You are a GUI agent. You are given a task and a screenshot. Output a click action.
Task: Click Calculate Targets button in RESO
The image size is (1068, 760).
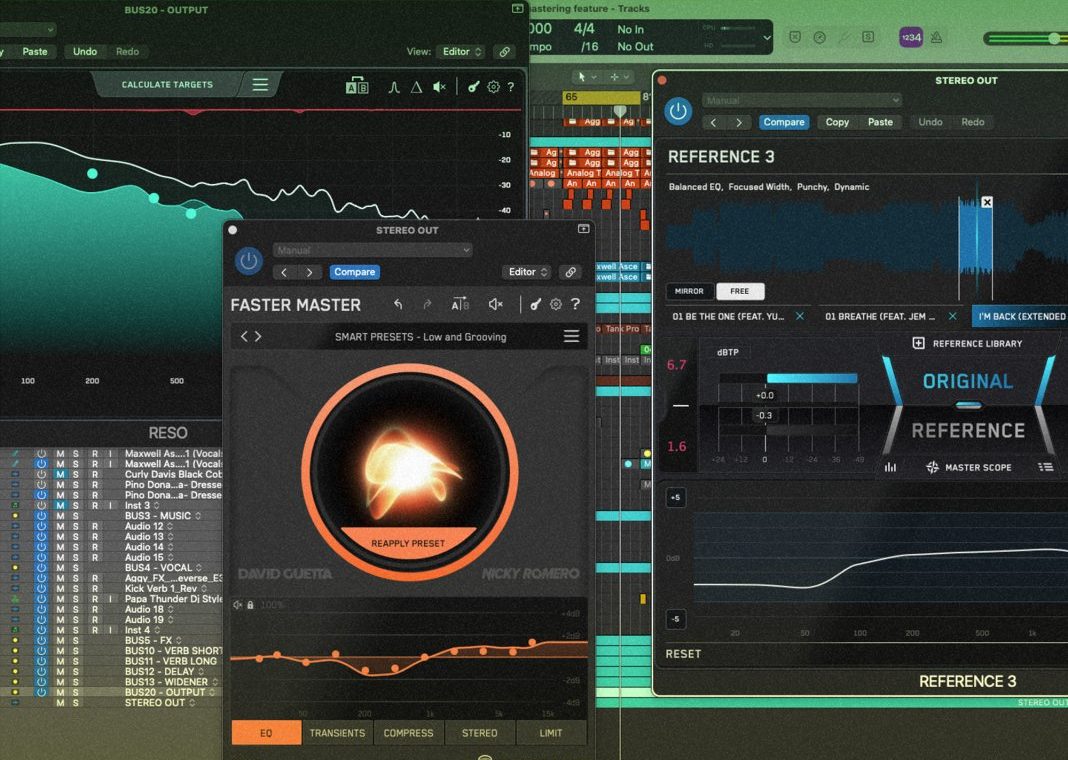(x=167, y=84)
